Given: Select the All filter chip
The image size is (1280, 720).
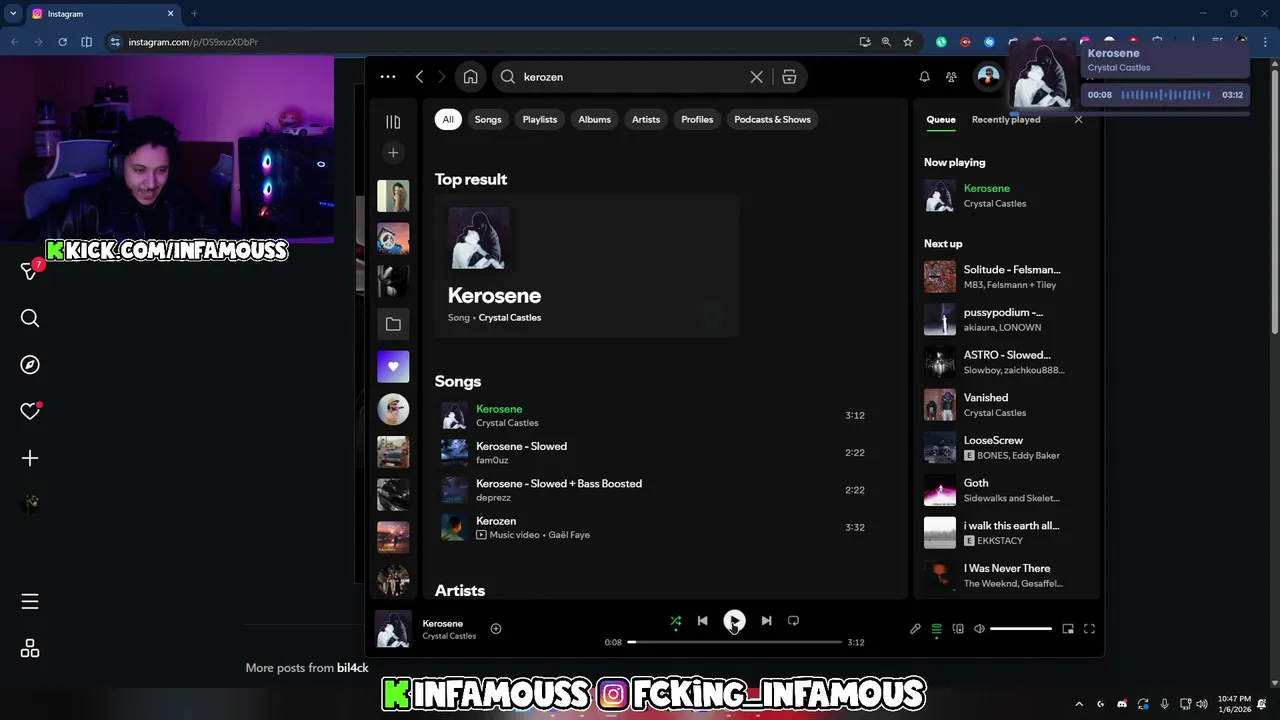Looking at the screenshot, I should [448, 119].
